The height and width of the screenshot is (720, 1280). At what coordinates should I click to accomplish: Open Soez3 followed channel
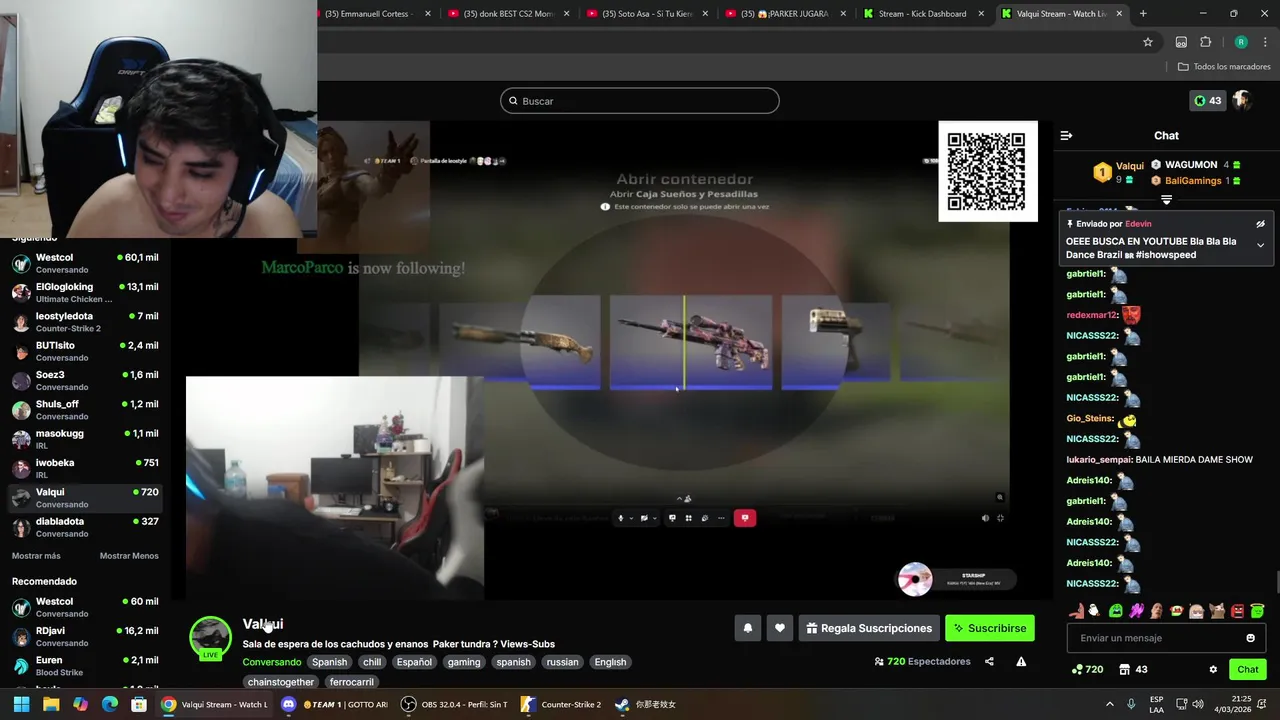85,380
